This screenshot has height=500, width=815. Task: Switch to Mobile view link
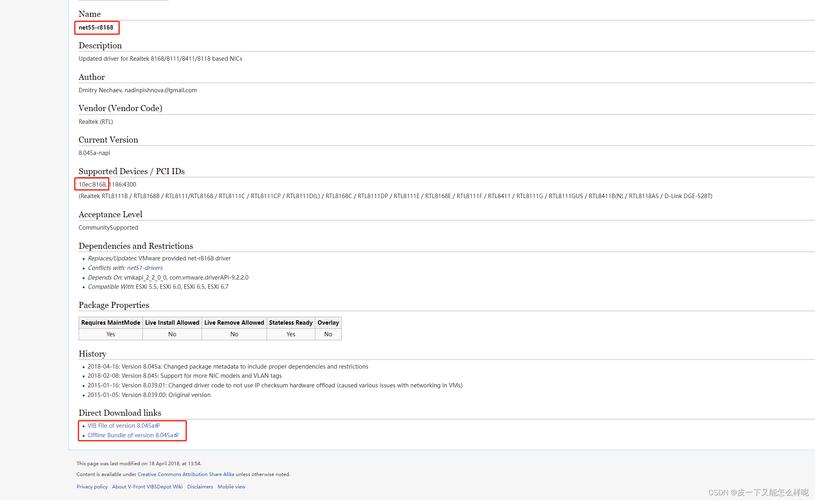point(231,486)
